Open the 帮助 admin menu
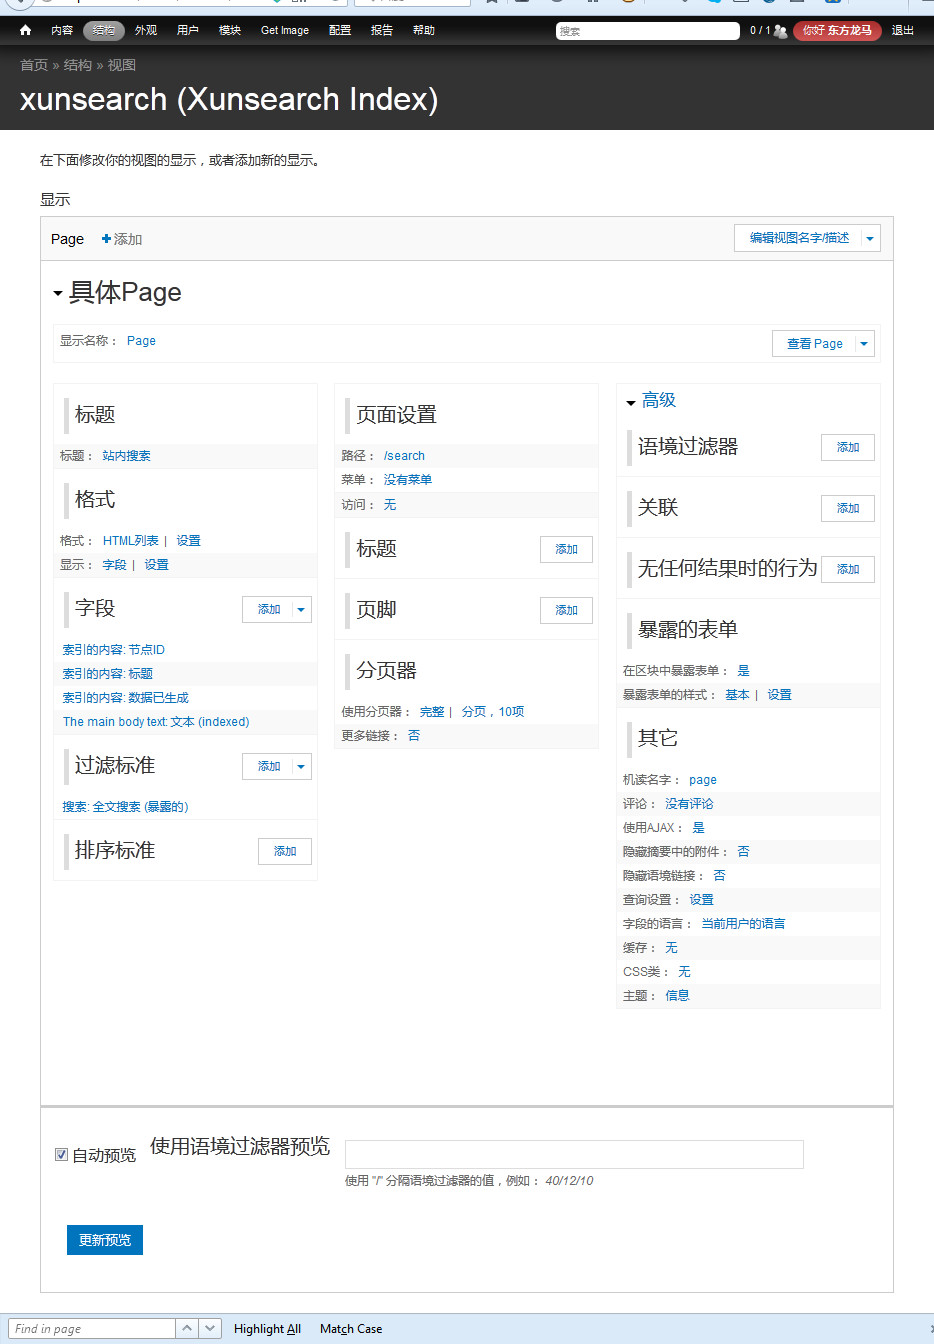This screenshot has height=1344, width=934. point(424,30)
